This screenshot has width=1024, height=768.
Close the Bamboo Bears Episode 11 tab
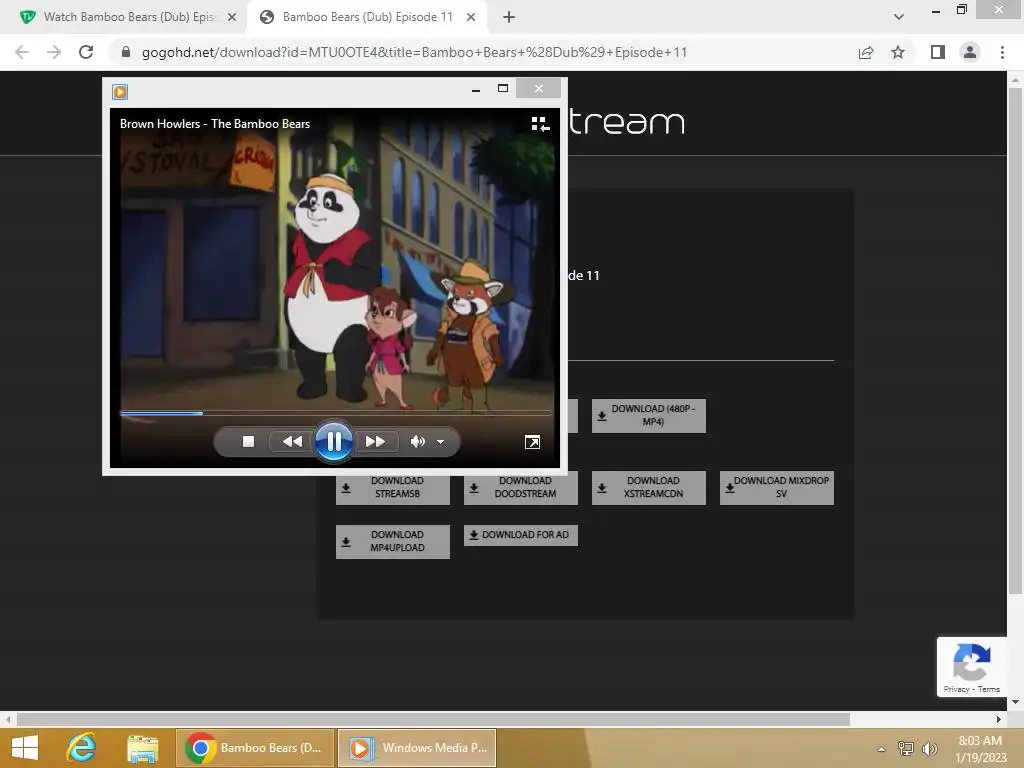(x=471, y=18)
